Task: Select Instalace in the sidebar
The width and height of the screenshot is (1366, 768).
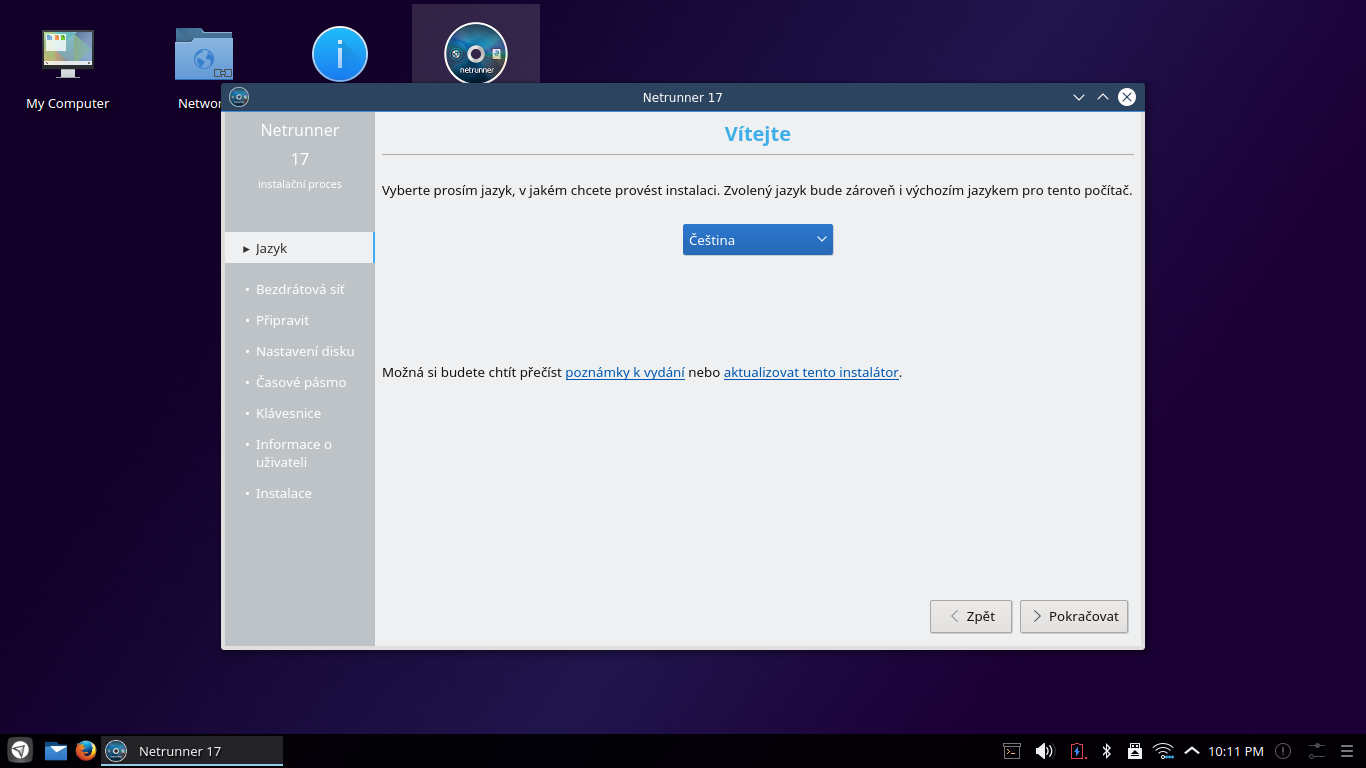Action: coord(283,493)
